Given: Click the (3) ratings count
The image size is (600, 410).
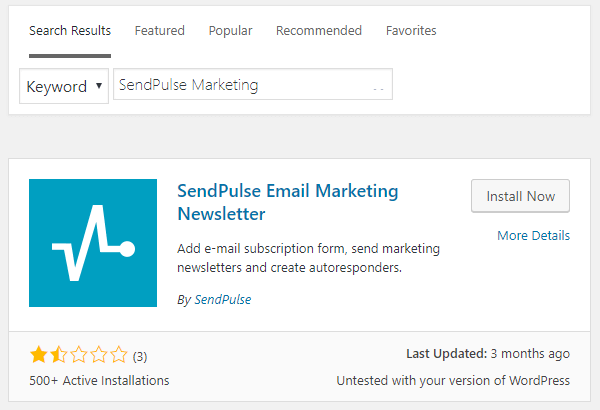Looking at the screenshot, I should tap(140, 356).
